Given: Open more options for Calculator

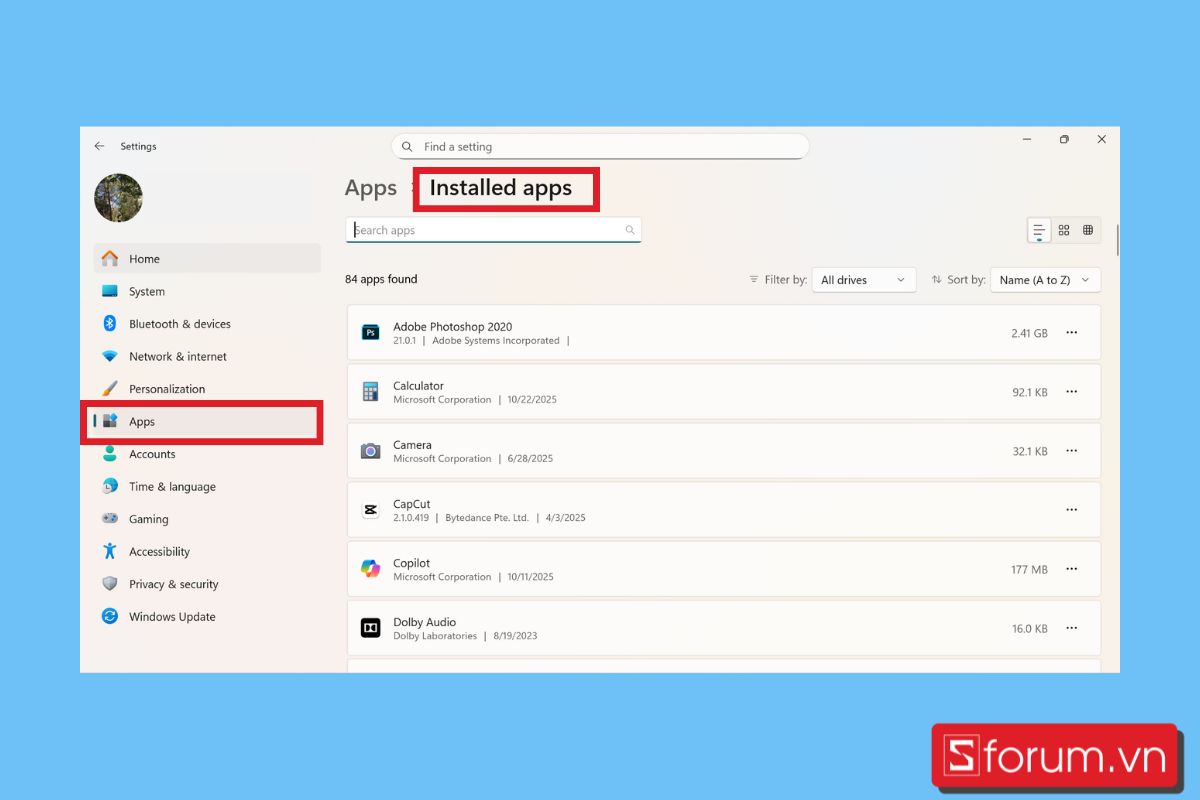Looking at the screenshot, I should [1072, 392].
